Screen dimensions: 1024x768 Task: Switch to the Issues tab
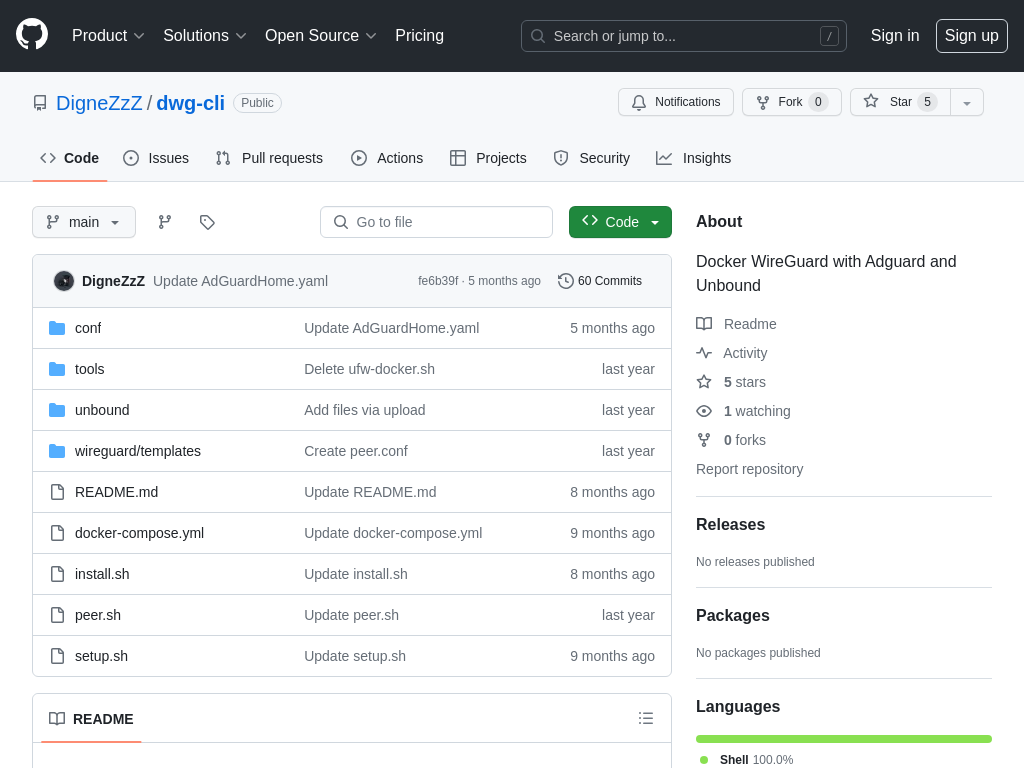[156, 158]
